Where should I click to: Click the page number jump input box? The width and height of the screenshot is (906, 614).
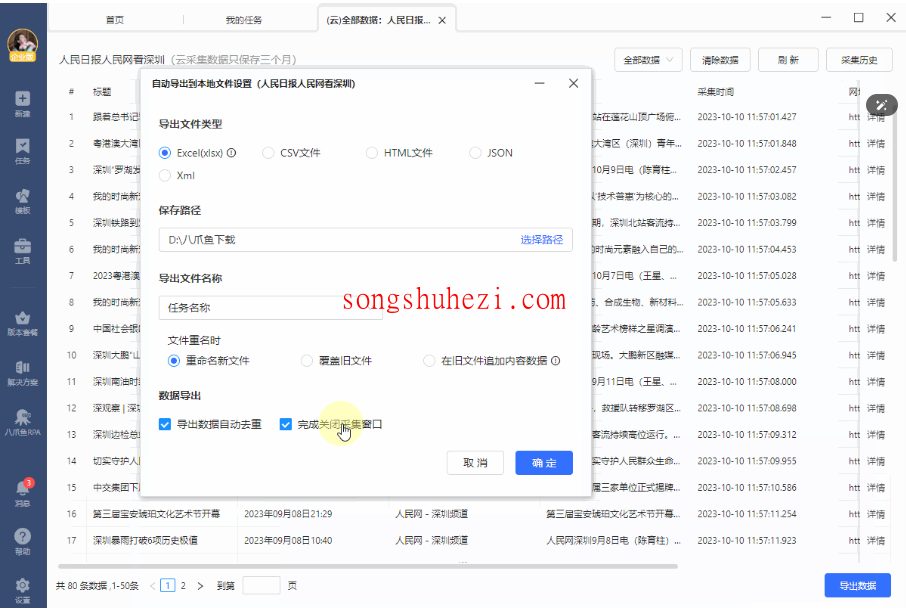[261, 586]
